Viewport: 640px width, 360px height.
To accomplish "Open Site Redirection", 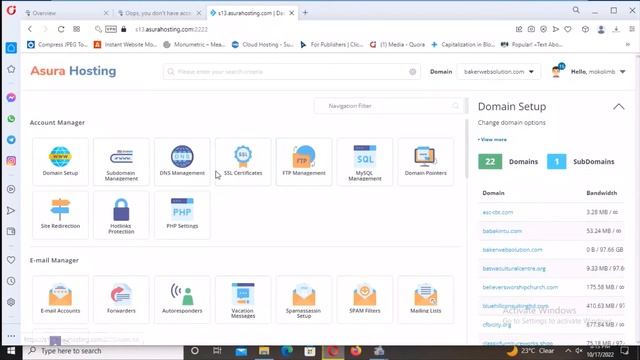I will pos(60,215).
